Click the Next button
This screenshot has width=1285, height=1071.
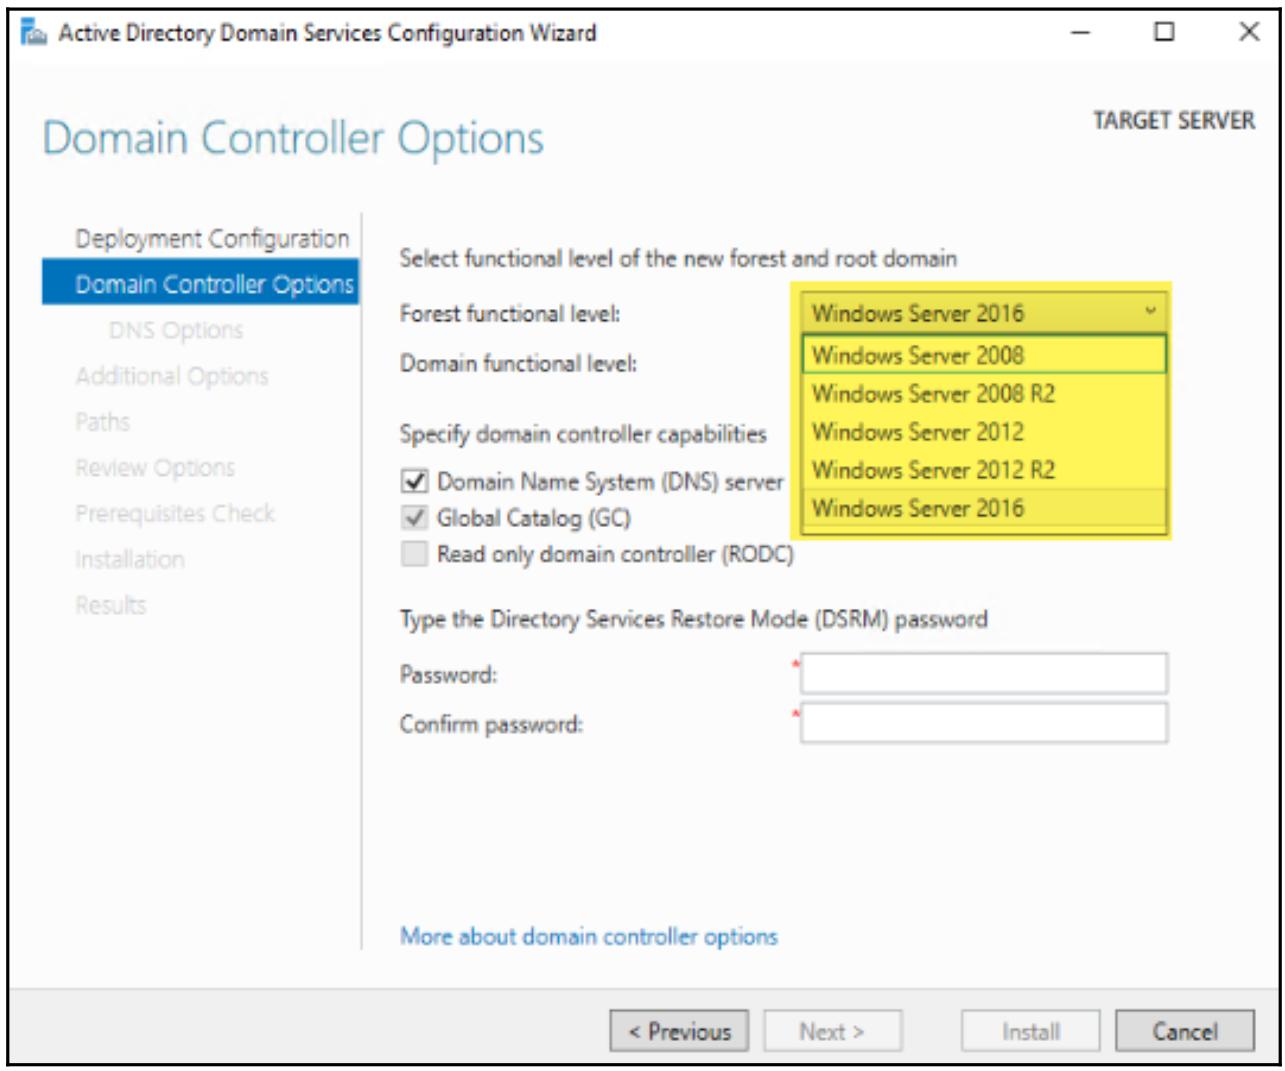coord(832,1031)
